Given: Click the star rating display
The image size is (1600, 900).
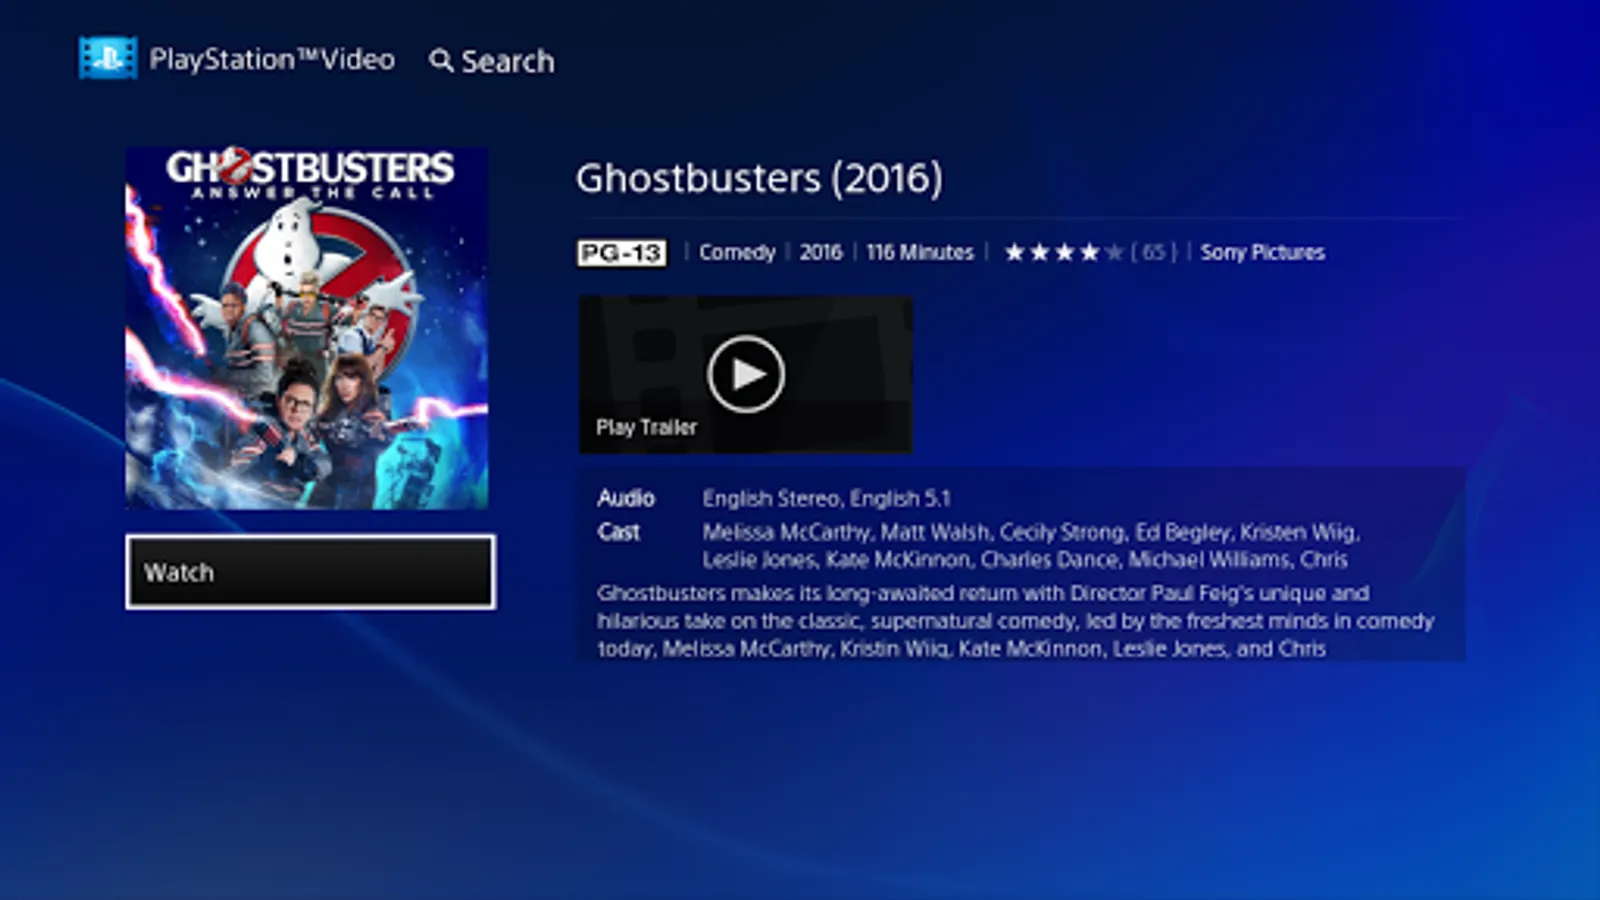Looking at the screenshot, I should (1064, 252).
